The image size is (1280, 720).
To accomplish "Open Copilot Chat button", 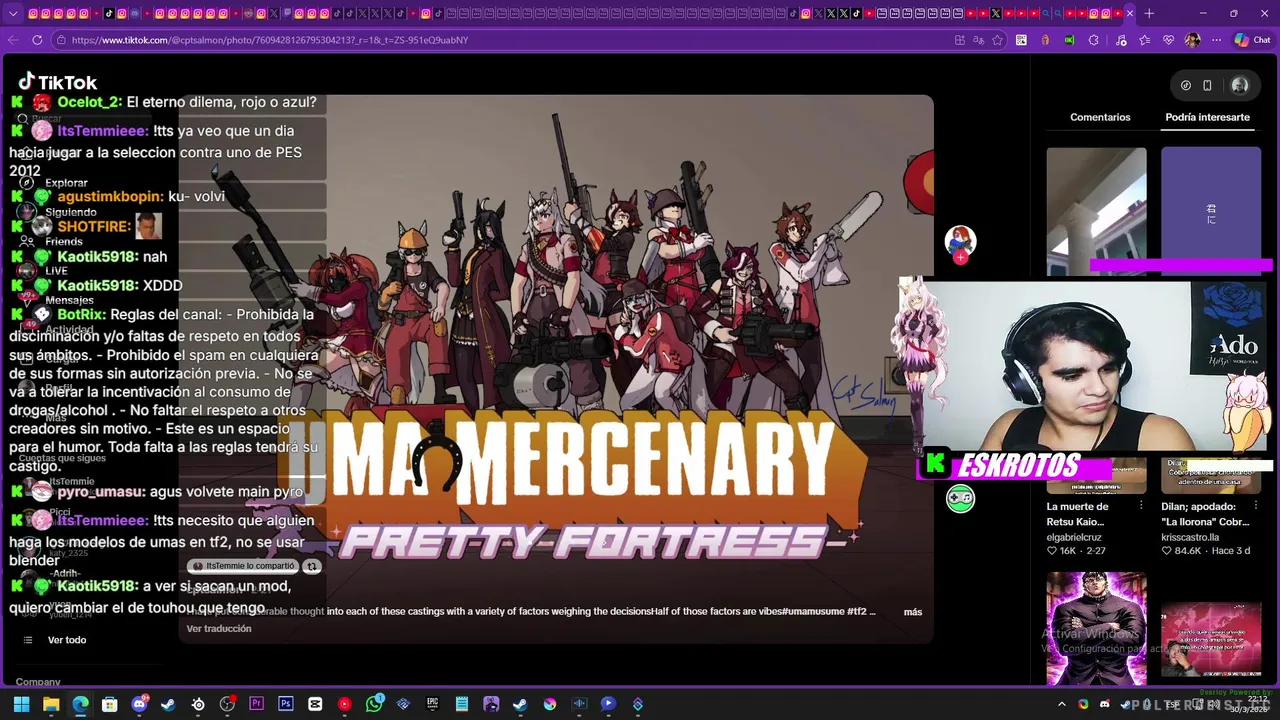I will point(1252,40).
